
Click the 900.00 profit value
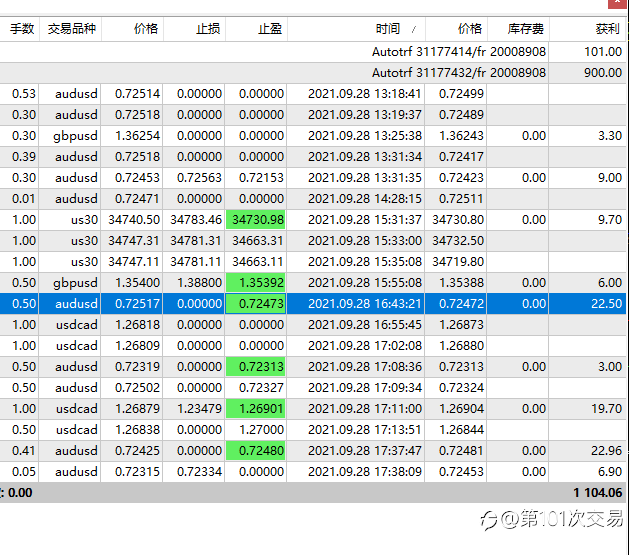click(x=603, y=73)
